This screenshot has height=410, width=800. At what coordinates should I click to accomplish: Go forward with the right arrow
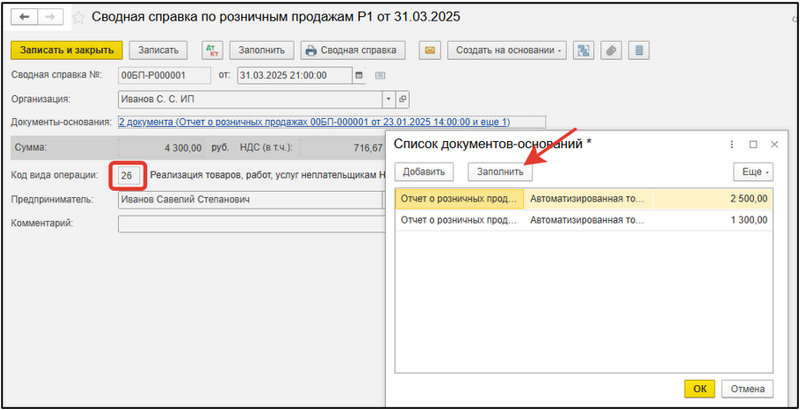50,18
